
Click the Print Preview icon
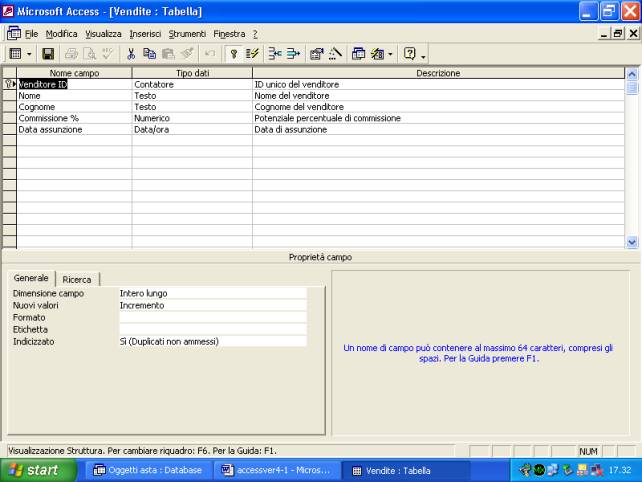pos(89,54)
